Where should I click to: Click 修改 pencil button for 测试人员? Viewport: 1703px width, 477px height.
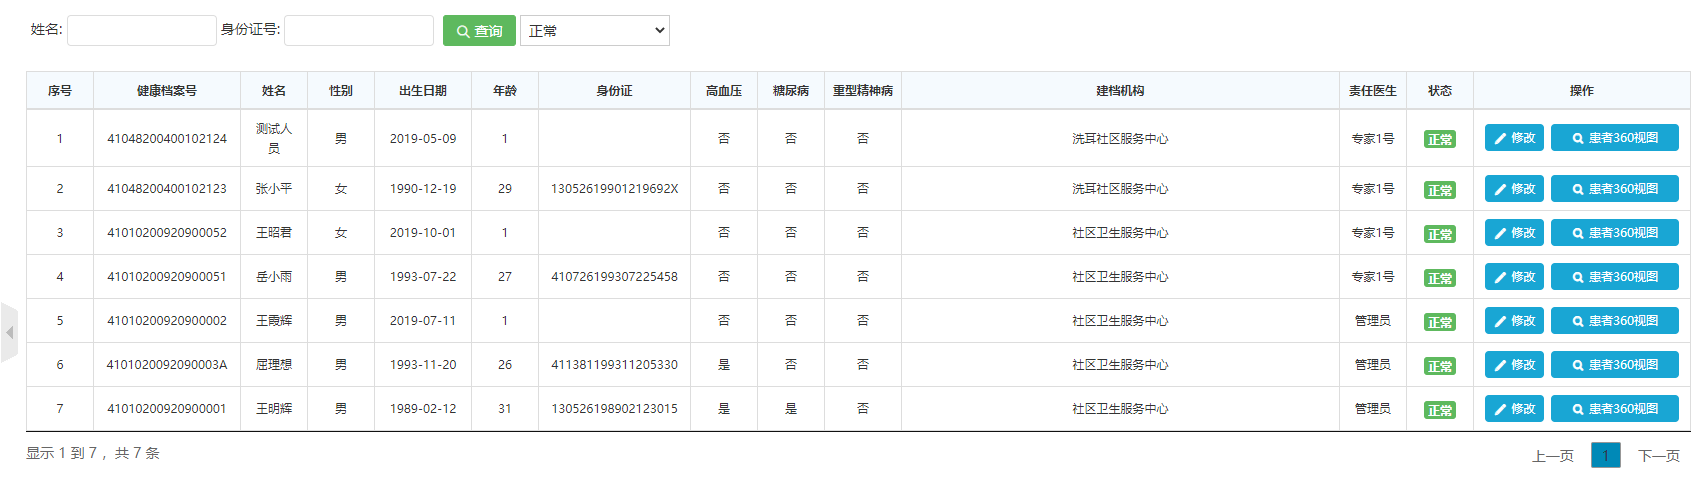1514,138
